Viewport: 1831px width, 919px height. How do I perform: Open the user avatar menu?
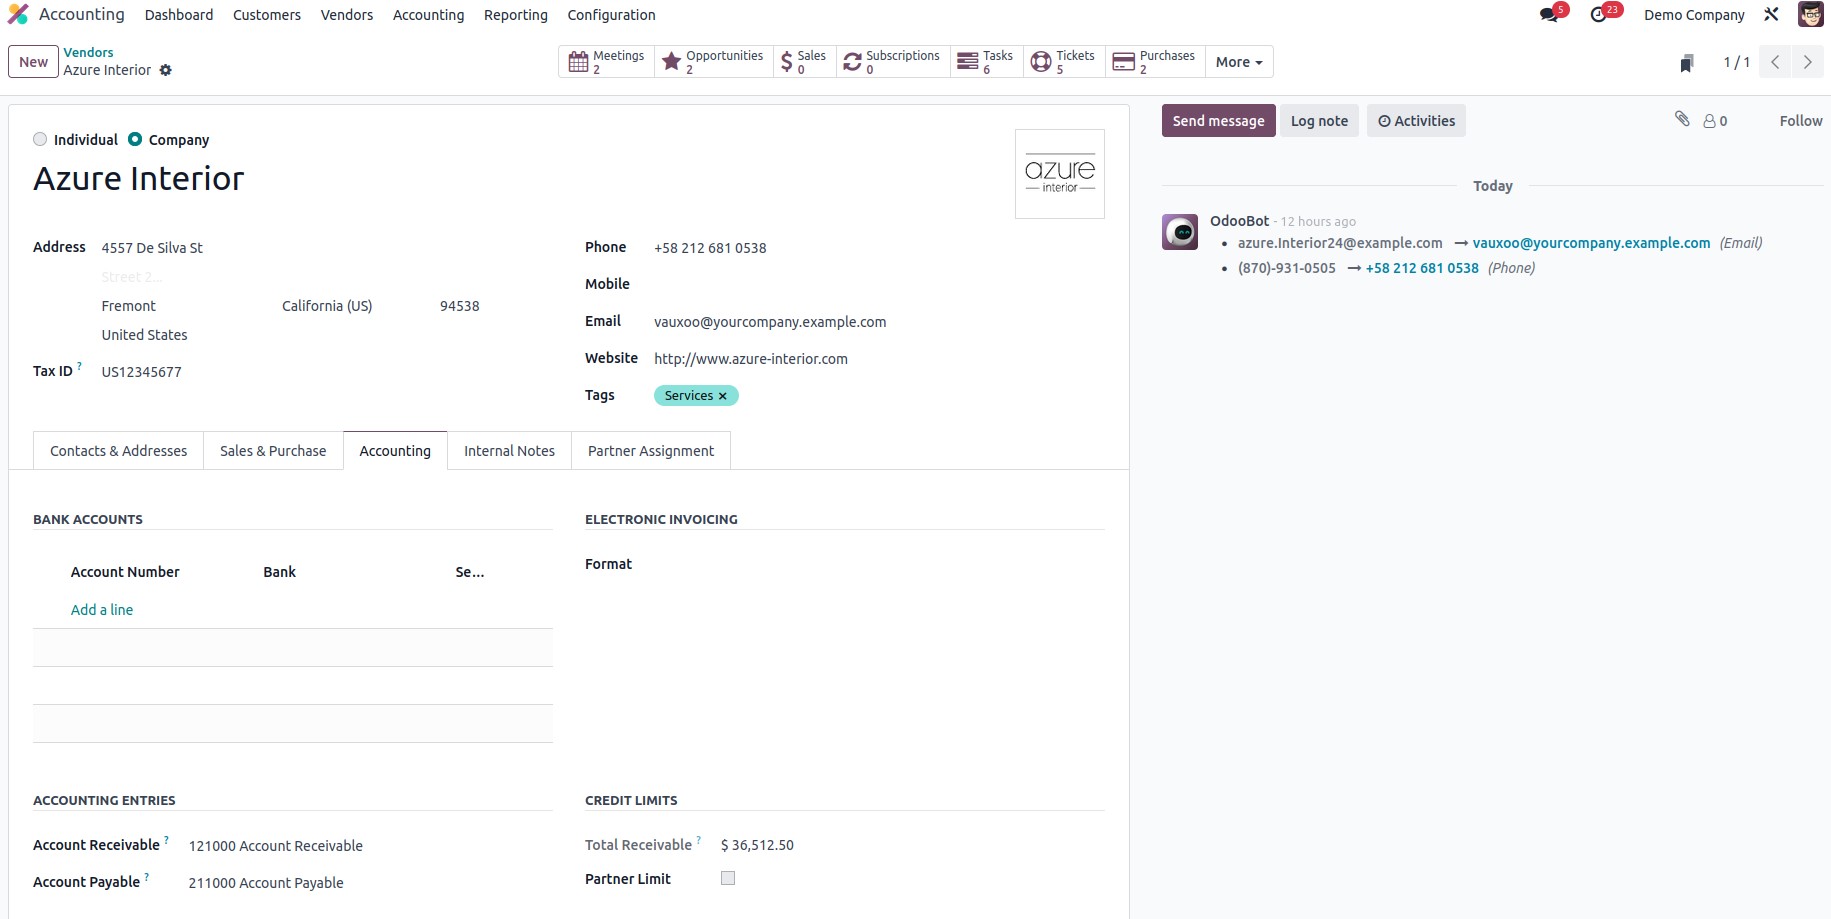click(x=1810, y=14)
